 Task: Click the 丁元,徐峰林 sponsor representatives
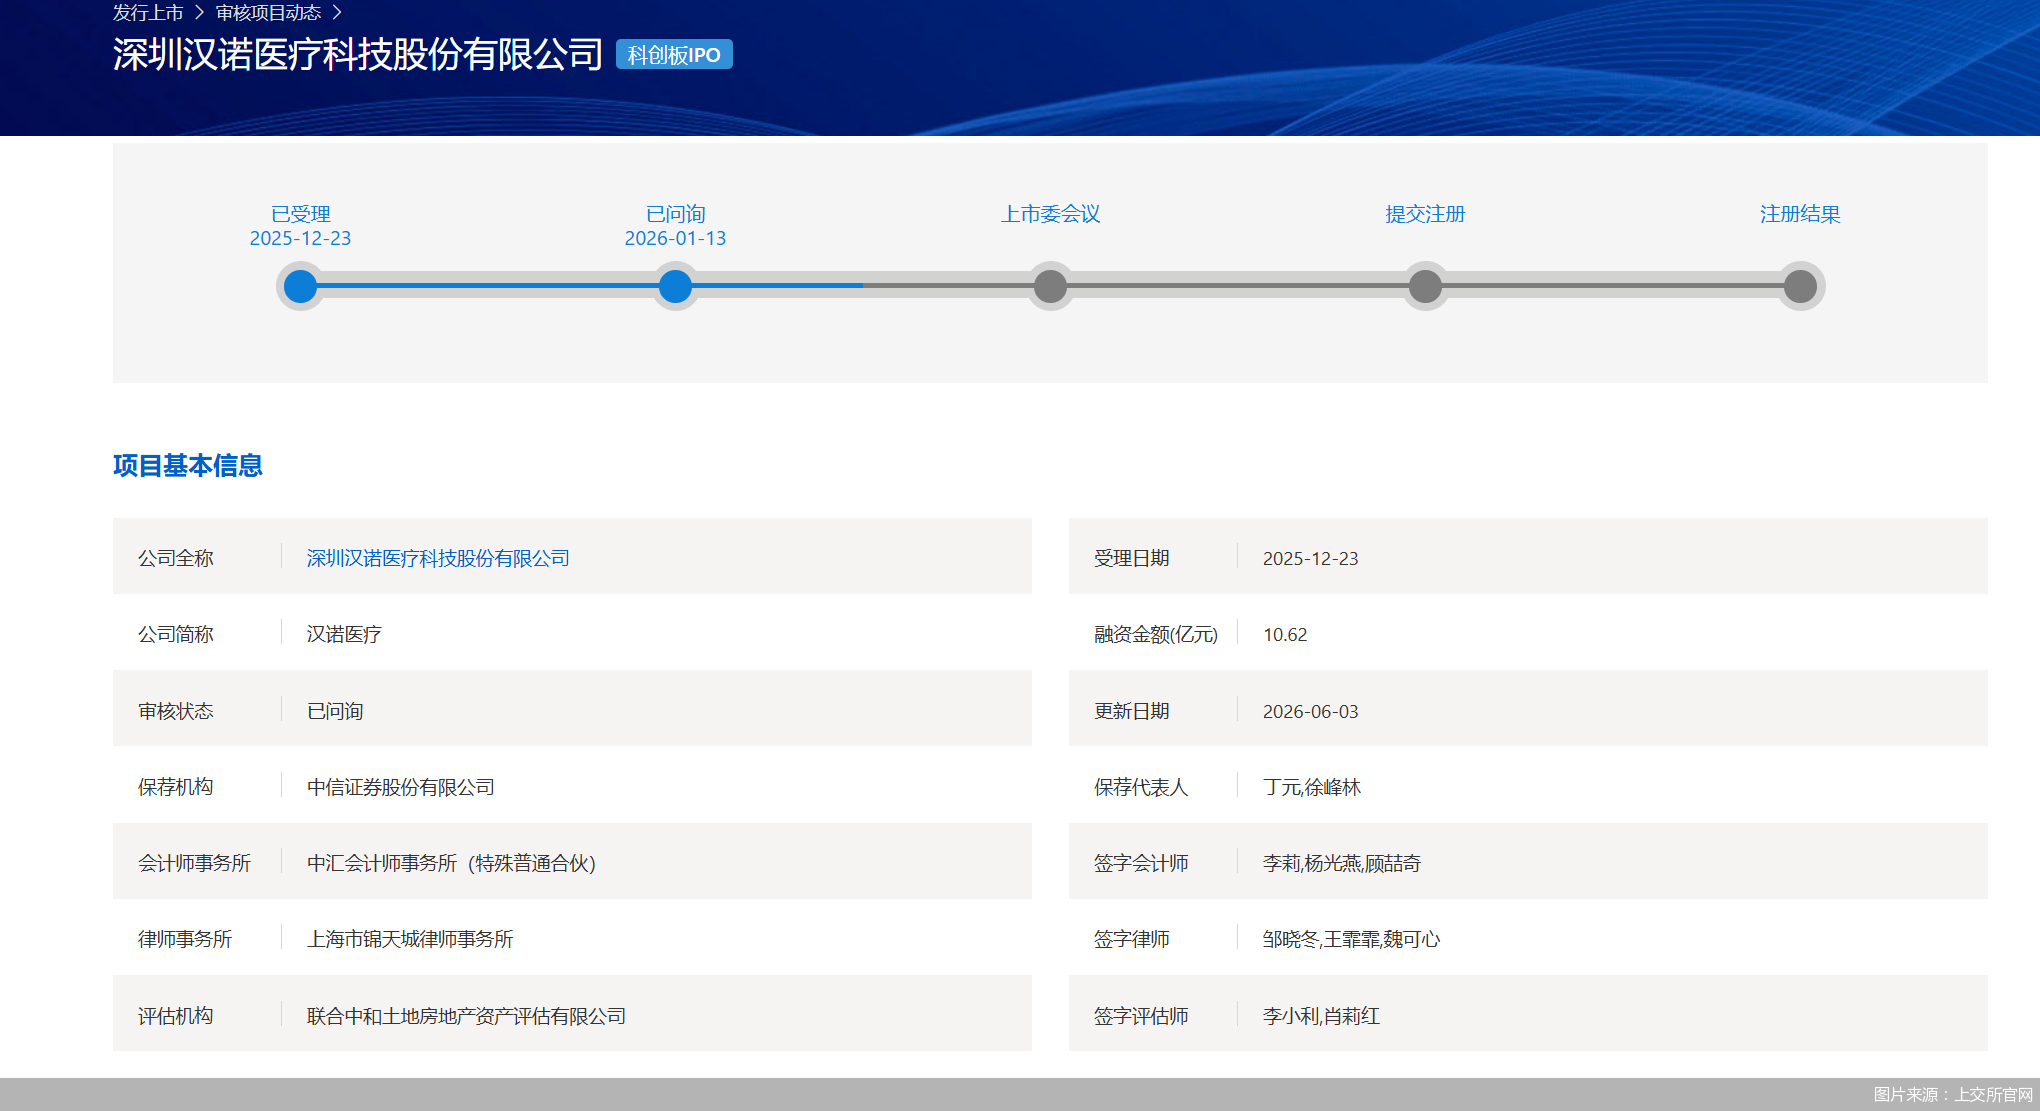[1312, 787]
